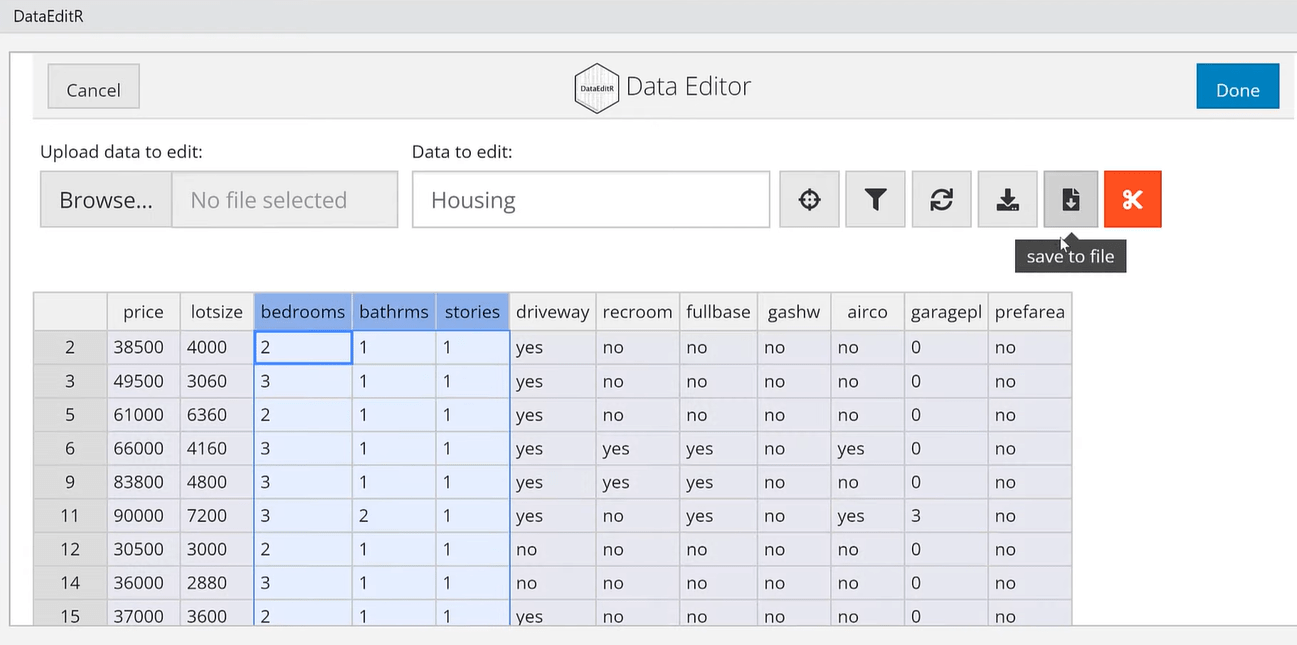Select row header 12
Viewport: 1297px width, 645px height.
coord(70,549)
